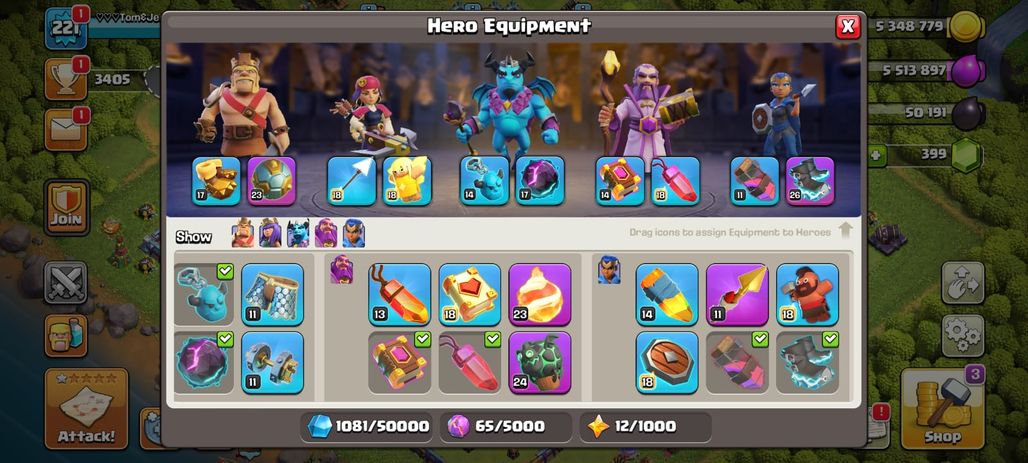Choose the level 24 Lavaloon Puppet
Image resolution: width=1028 pixels, height=463 pixels.
click(x=540, y=363)
